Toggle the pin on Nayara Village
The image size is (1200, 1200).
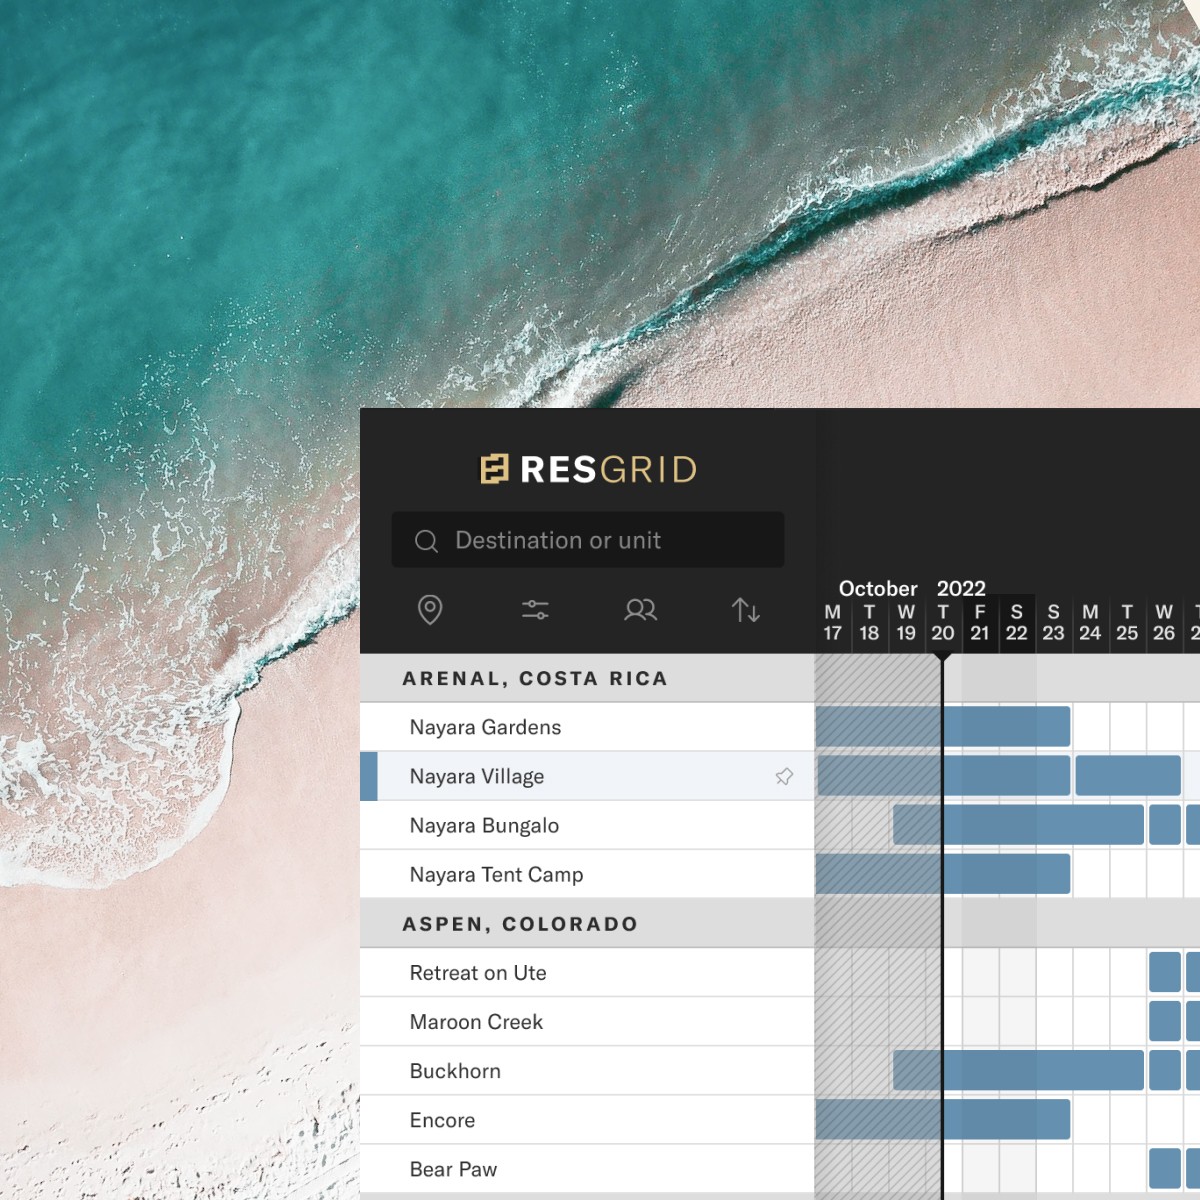coord(784,776)
